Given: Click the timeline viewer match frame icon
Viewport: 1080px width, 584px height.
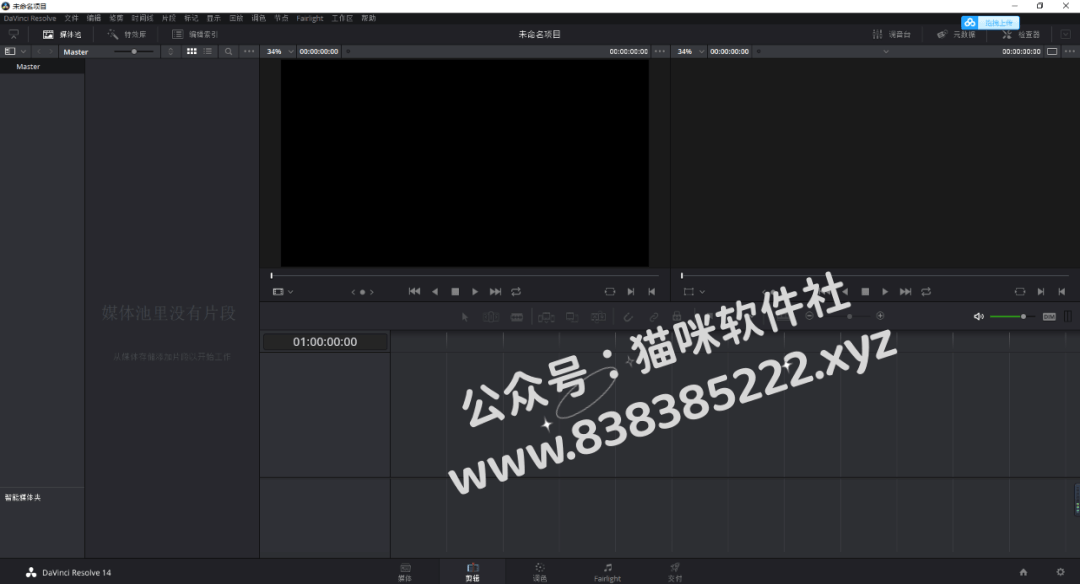Looking at the screenshot, I should tap(1020, 292).
